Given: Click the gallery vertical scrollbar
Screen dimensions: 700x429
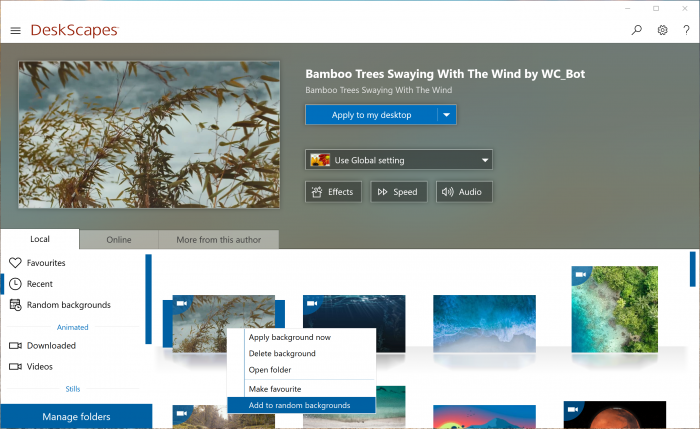Looking at the screenshot, I should click(692, 269).
